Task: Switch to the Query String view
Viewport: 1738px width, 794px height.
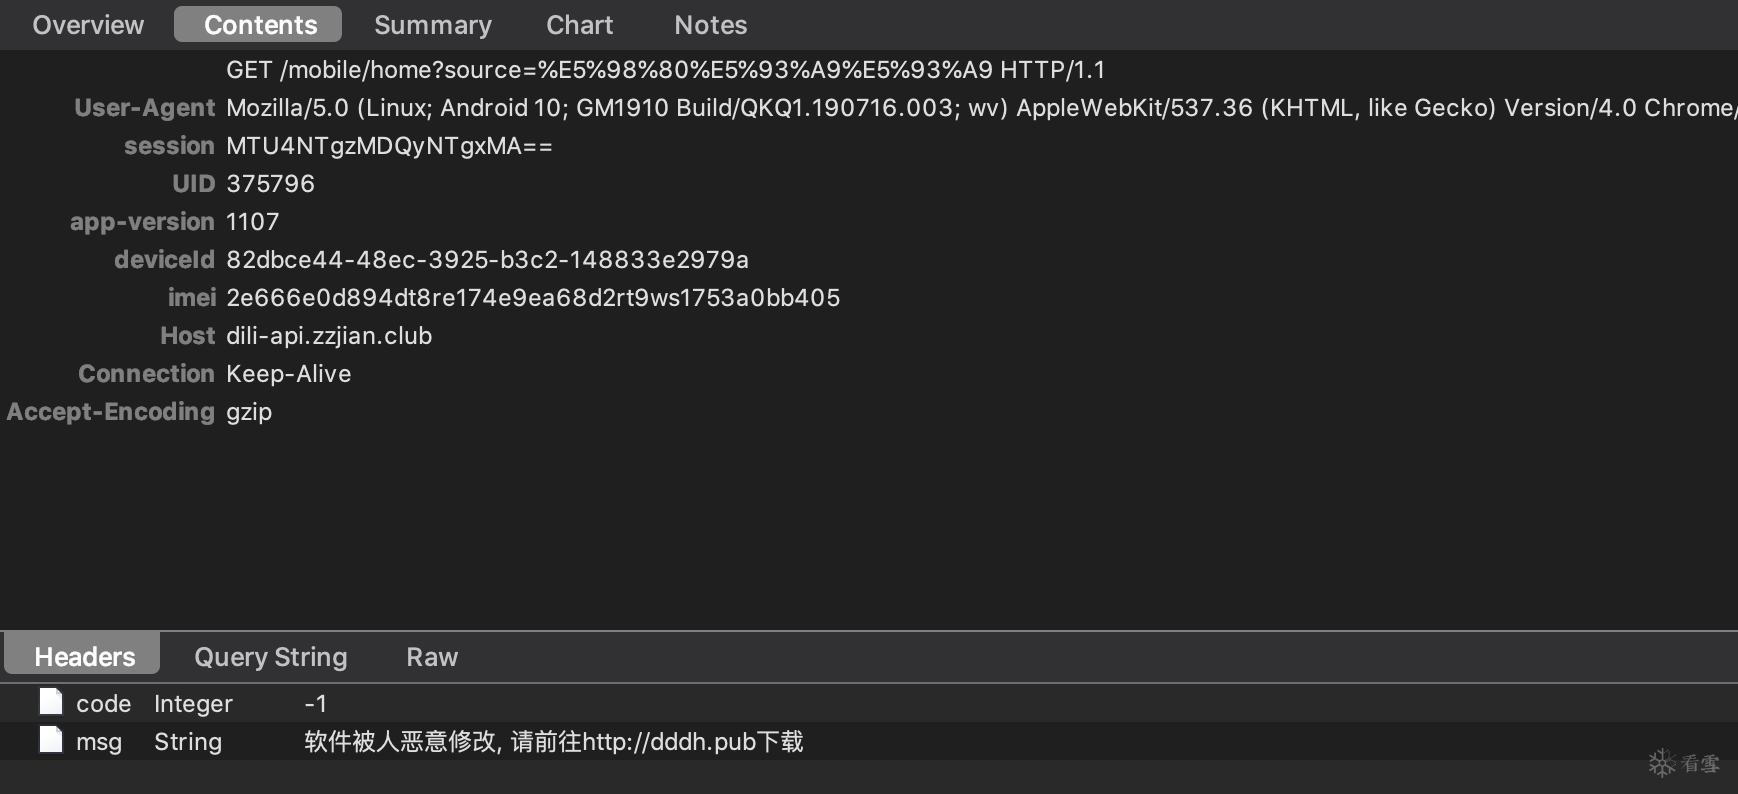Action: (x=270, y=657)
